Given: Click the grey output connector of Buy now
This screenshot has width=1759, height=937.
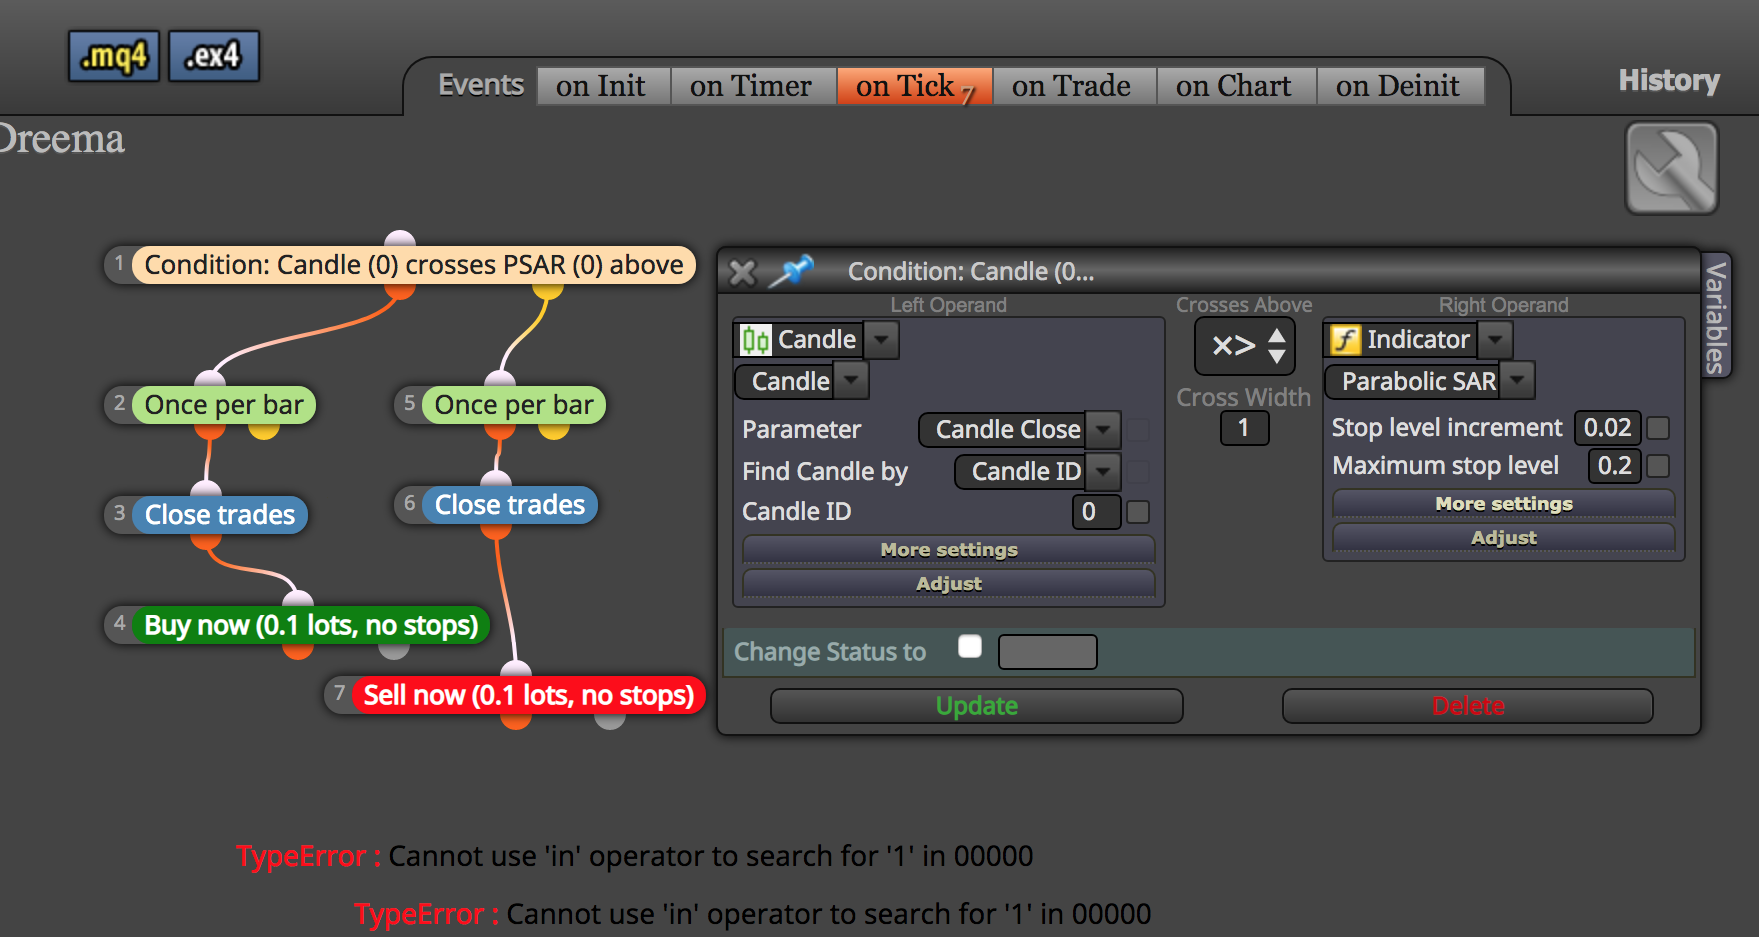Looking at the screenshot, I should 394,651.
